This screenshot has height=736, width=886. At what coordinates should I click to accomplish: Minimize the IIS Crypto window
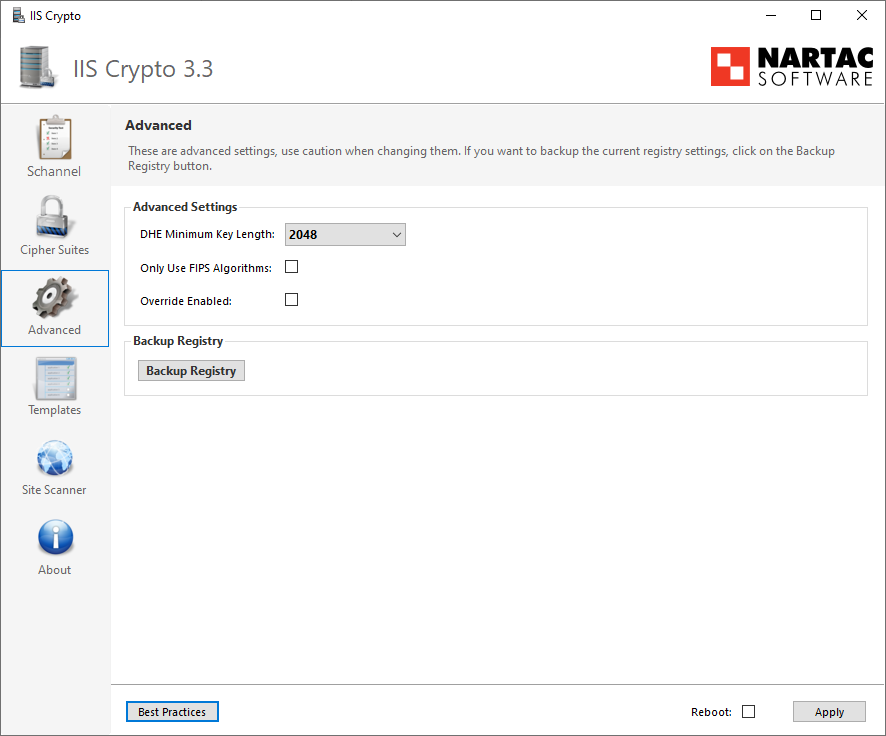point(771,15)
